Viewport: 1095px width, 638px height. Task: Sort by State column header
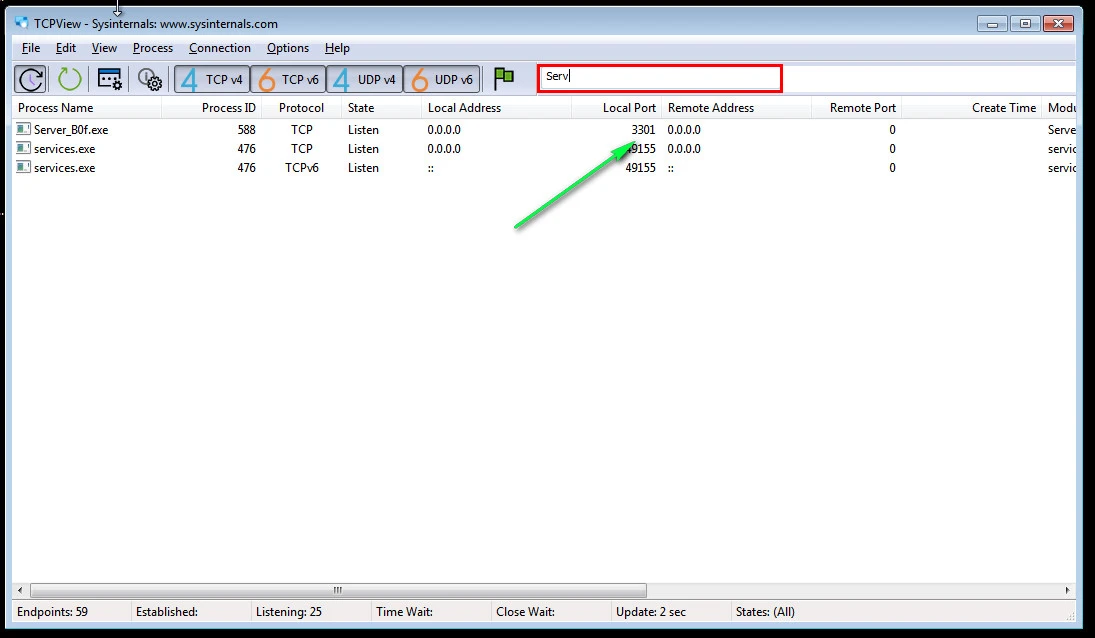coord(382,108)
